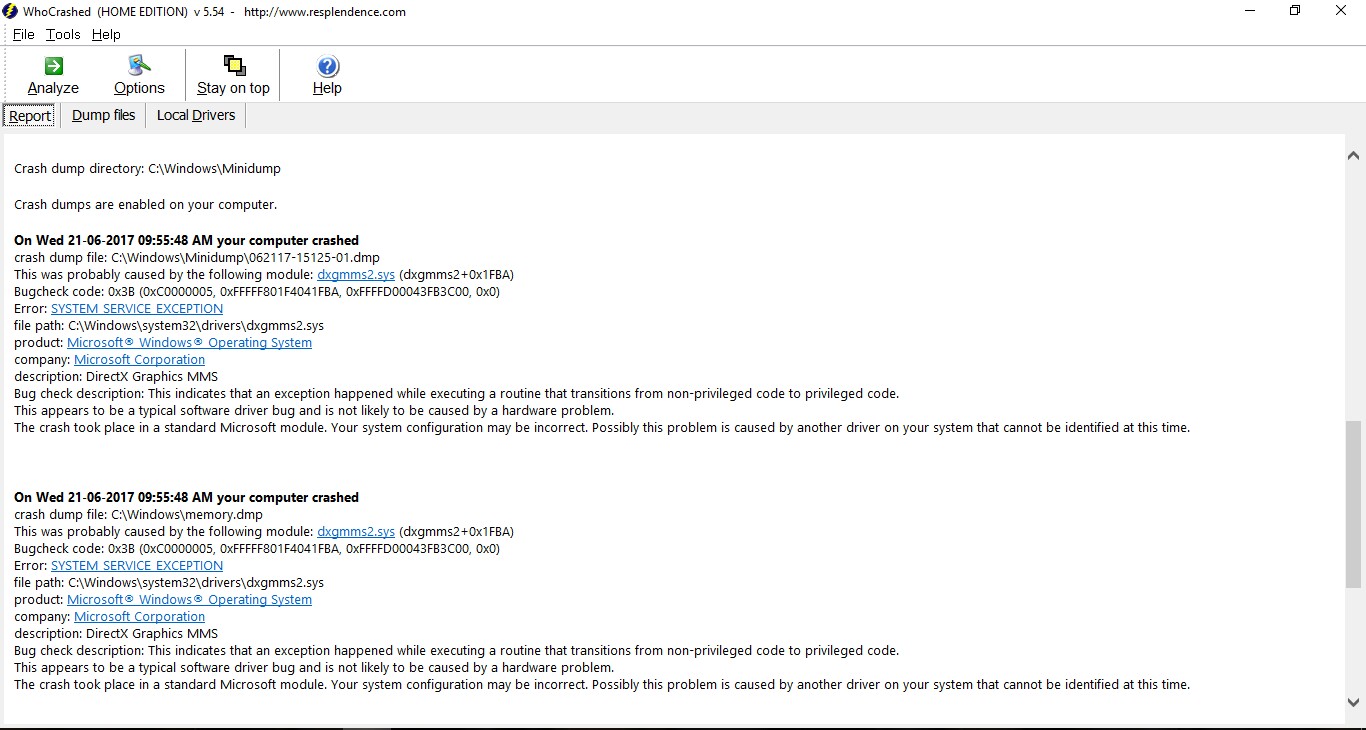The image size is (1366, 730).
Task: Switch to the Local Drivers tab
Action: (x=196, y=115)
